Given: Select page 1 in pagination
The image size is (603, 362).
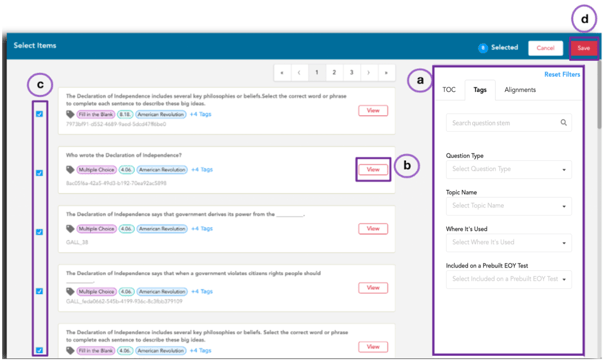Looking at the screenshot, I should coord(317,72).
